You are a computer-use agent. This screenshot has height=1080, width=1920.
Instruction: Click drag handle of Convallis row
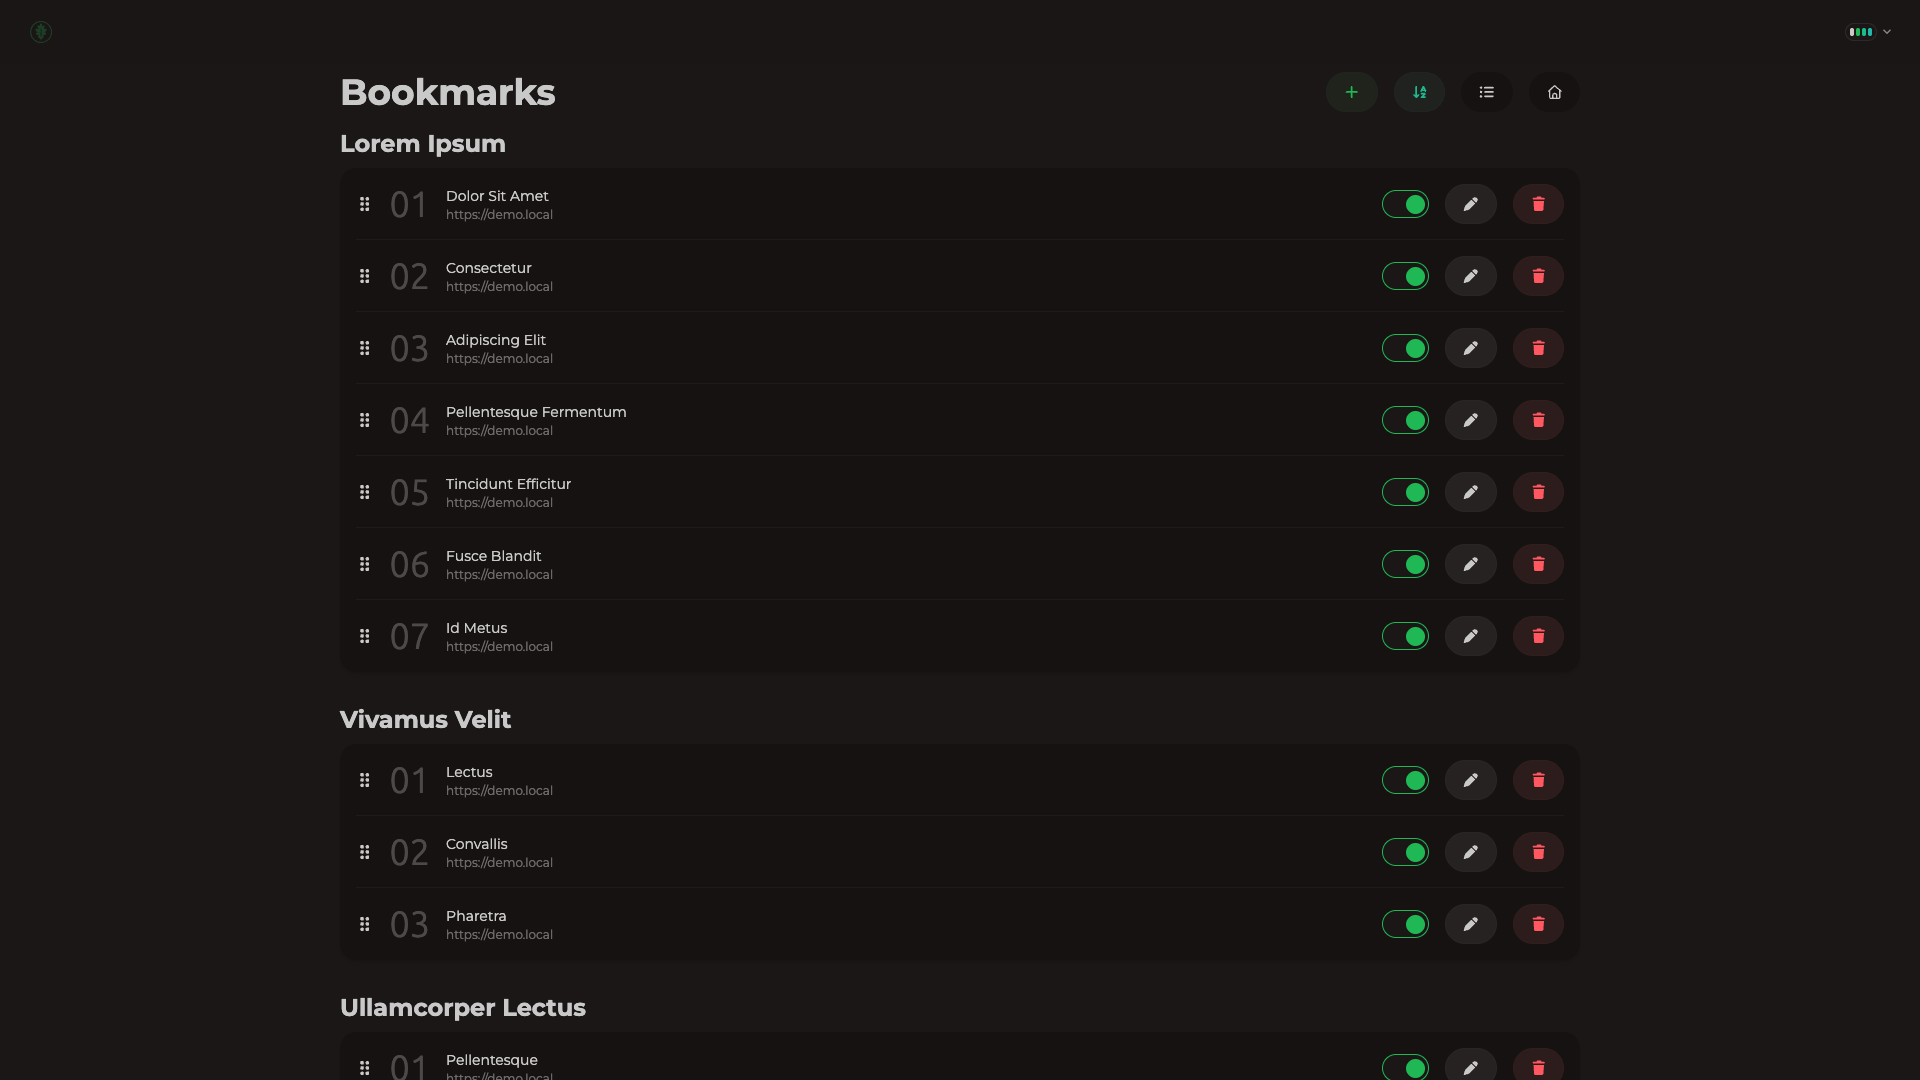click(x=365, y=852)
